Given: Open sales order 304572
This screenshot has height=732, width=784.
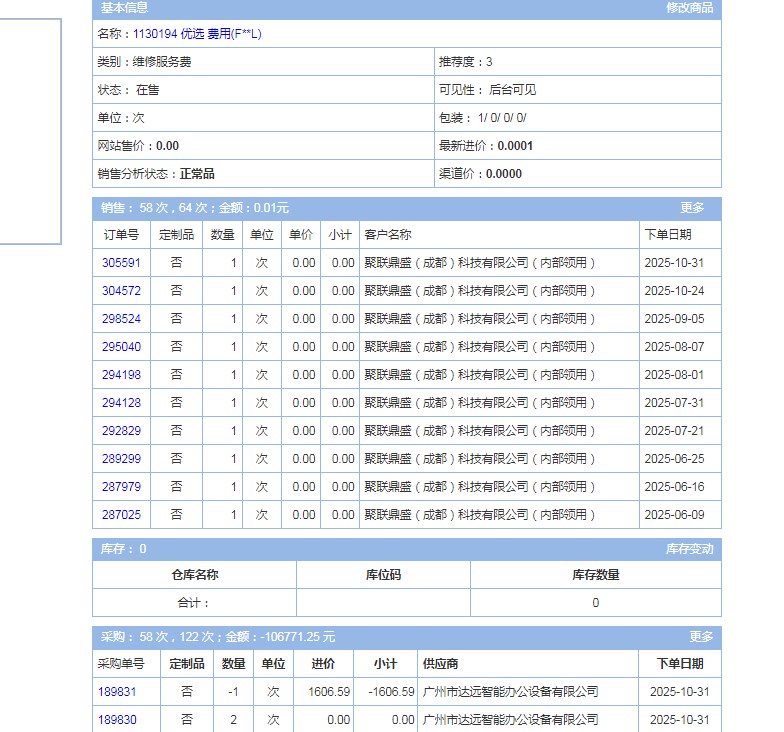Looking at the screenshot, I should (121, 291).
